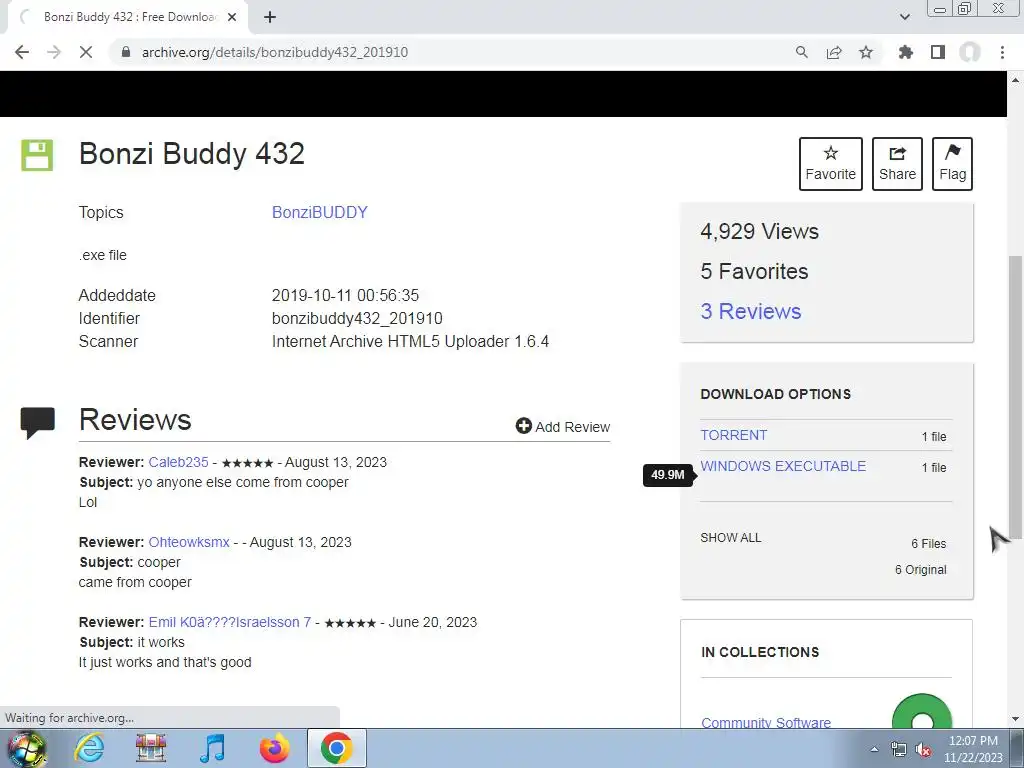Open the tab search chevron

[904, 17]
